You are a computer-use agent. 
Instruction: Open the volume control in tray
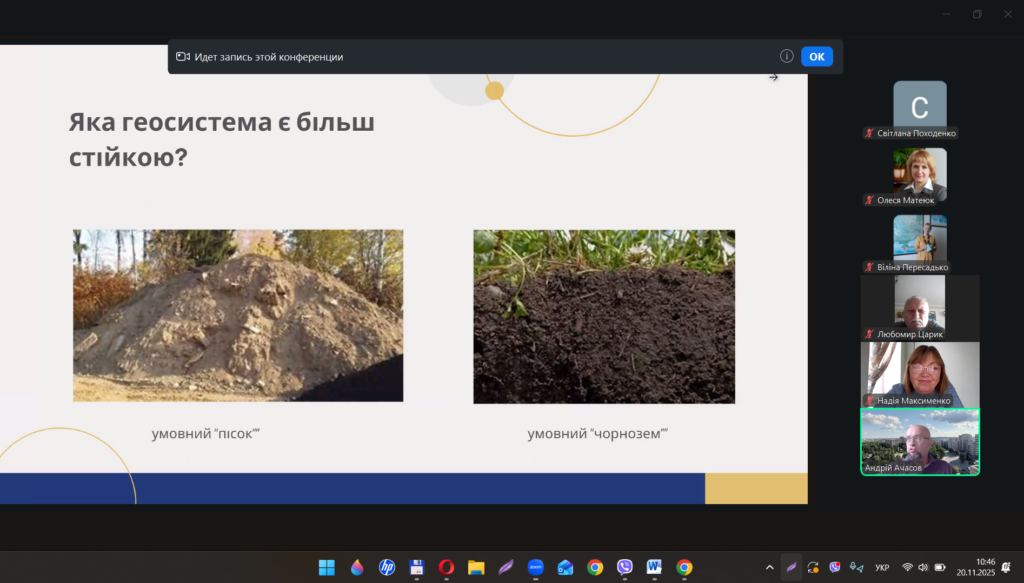coord(923,567)
